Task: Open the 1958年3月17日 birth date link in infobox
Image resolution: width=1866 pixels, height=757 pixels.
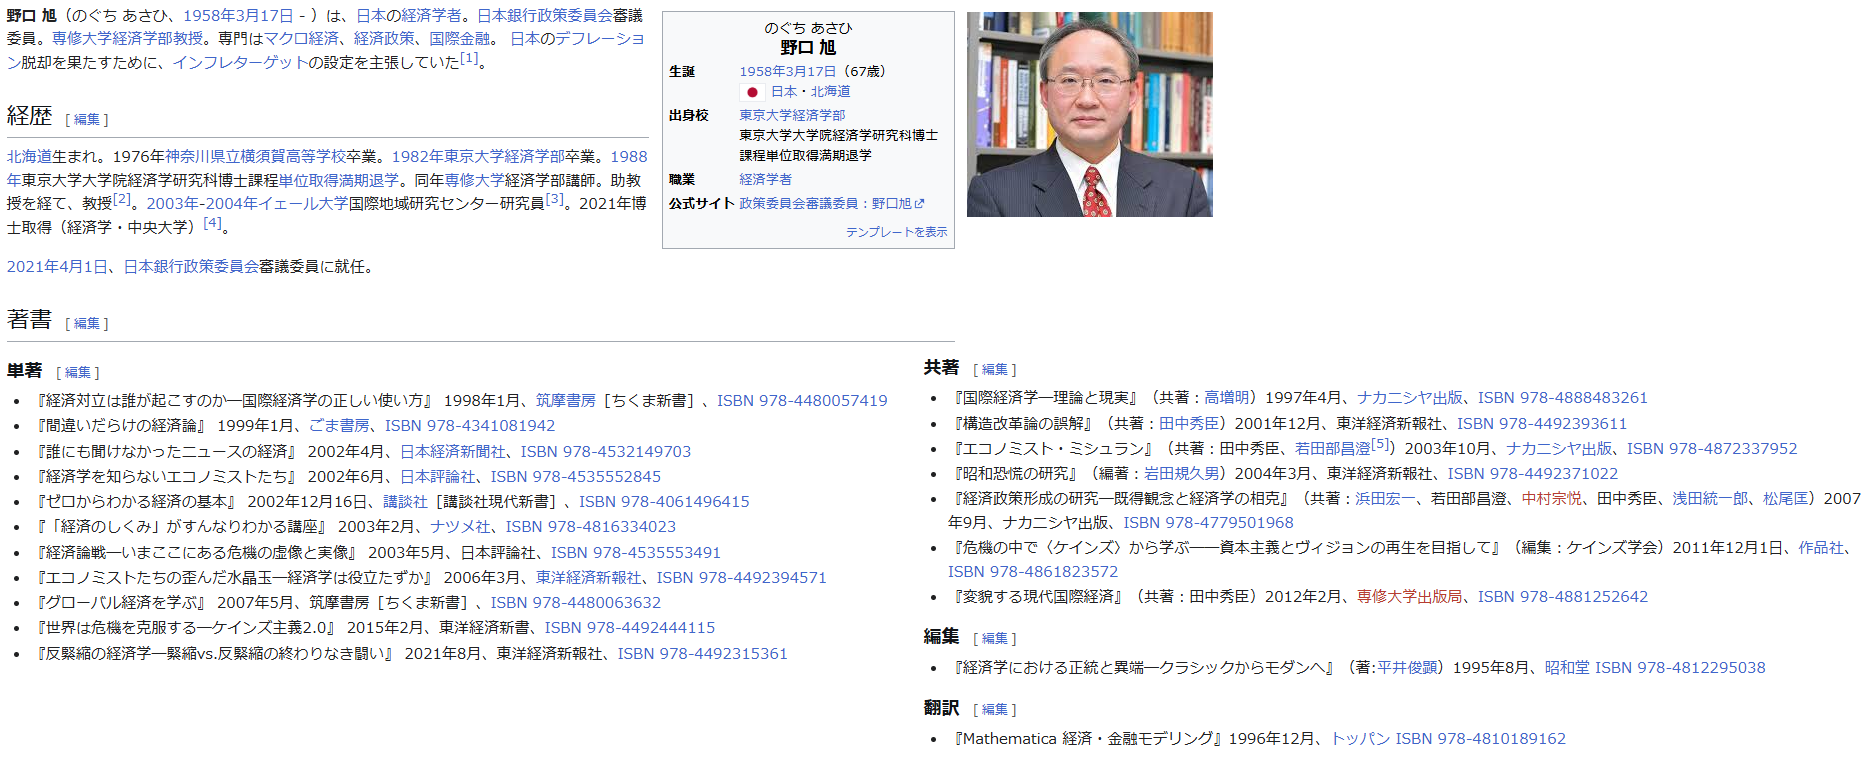Action: 787,72
